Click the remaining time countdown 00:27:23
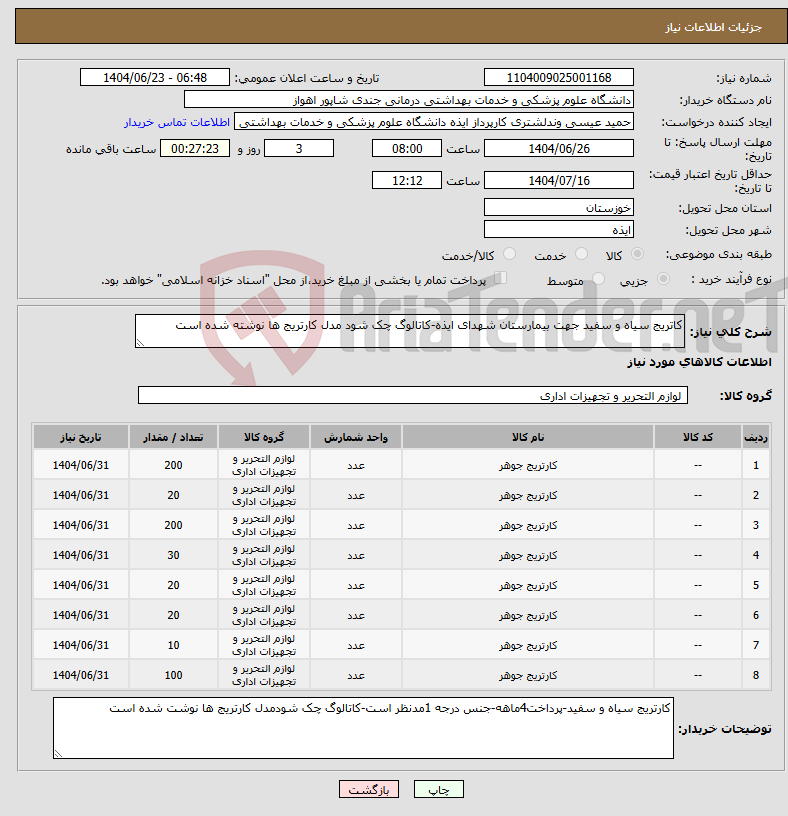 pyautogui.click(x=195, y=148)
